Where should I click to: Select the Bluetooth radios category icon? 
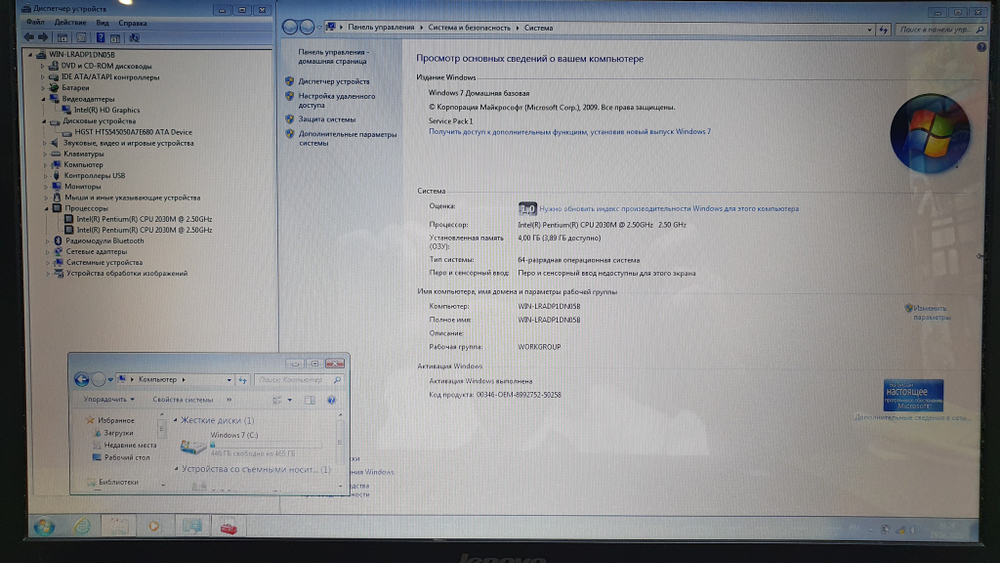coord(57,241)
